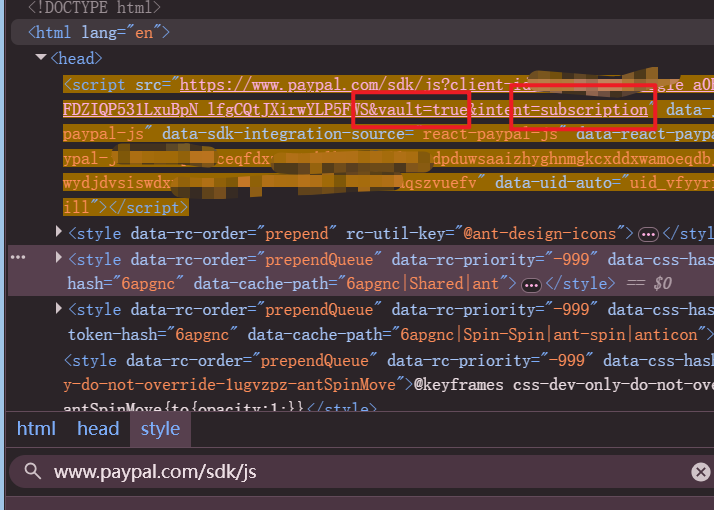The width and height of the screenshot is (714, 510).
Task: Click the @keyframes css-dev-only text
Action: 563,385
